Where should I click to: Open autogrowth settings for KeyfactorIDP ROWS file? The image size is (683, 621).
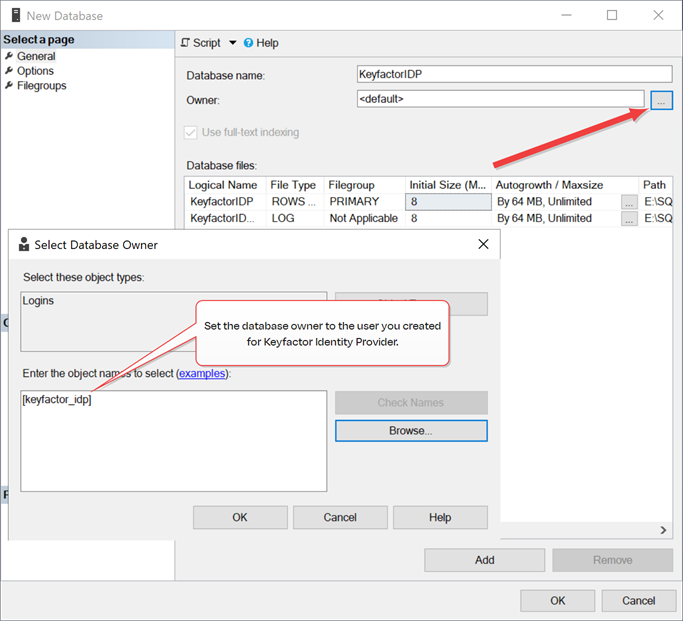coord(629,202)
